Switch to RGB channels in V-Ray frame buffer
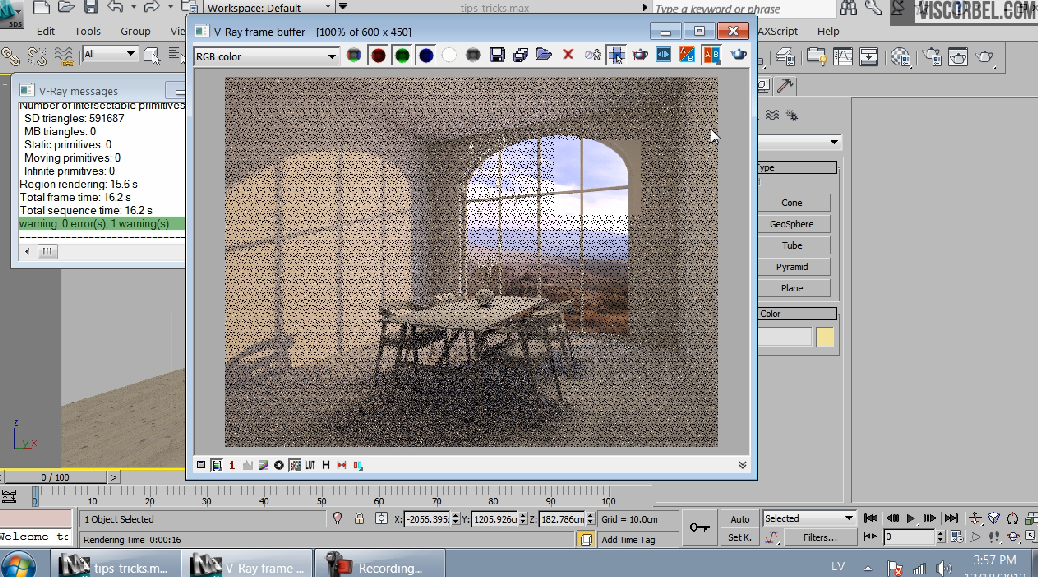 pos(354,56)
